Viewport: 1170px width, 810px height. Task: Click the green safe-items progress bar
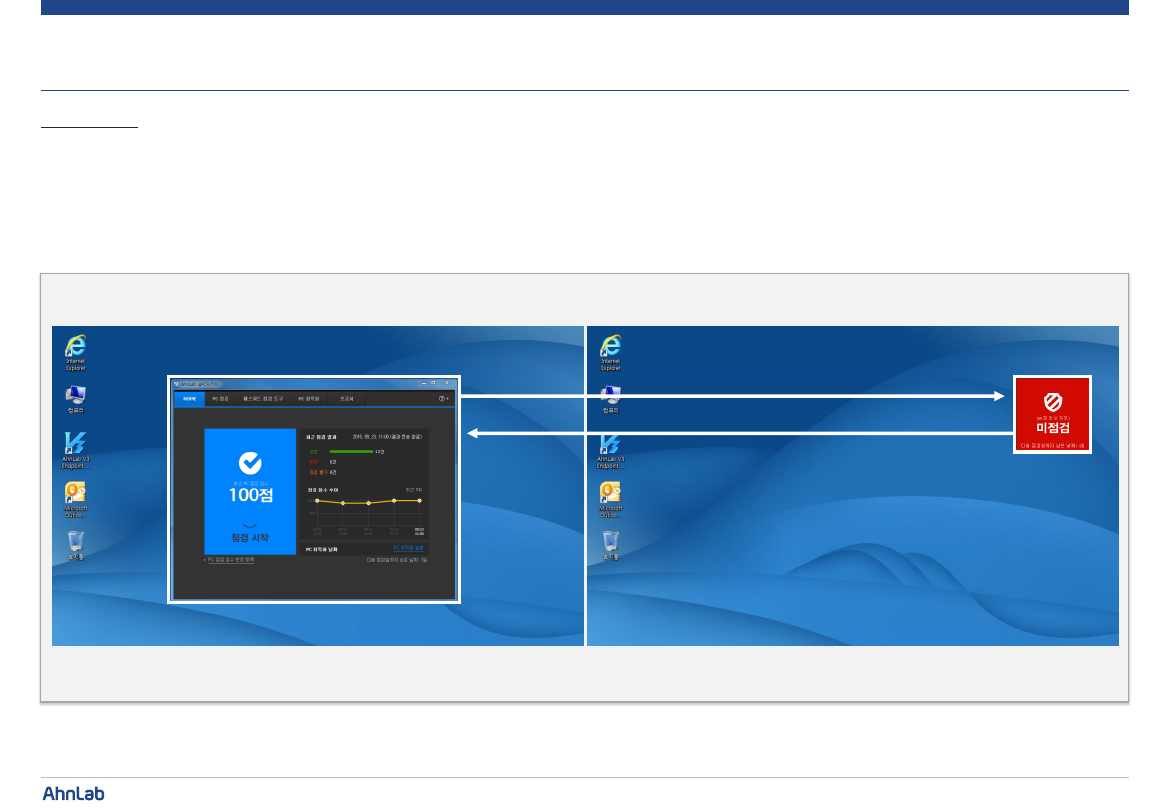coord(350,452)
